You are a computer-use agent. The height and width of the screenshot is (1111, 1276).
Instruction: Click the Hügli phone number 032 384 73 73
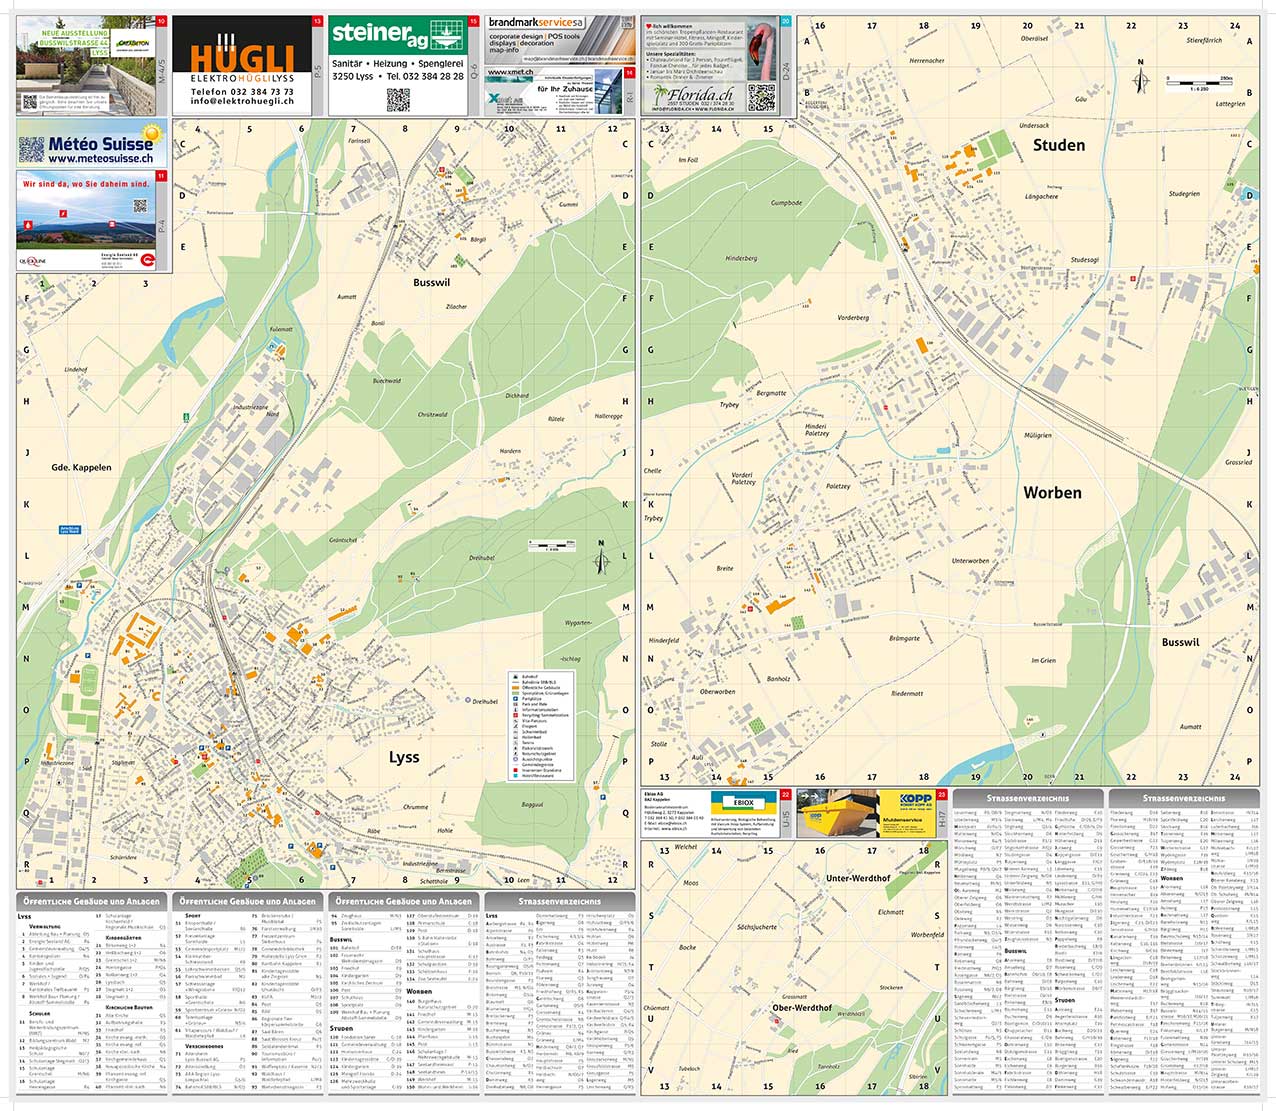click(x=262, y=91)
